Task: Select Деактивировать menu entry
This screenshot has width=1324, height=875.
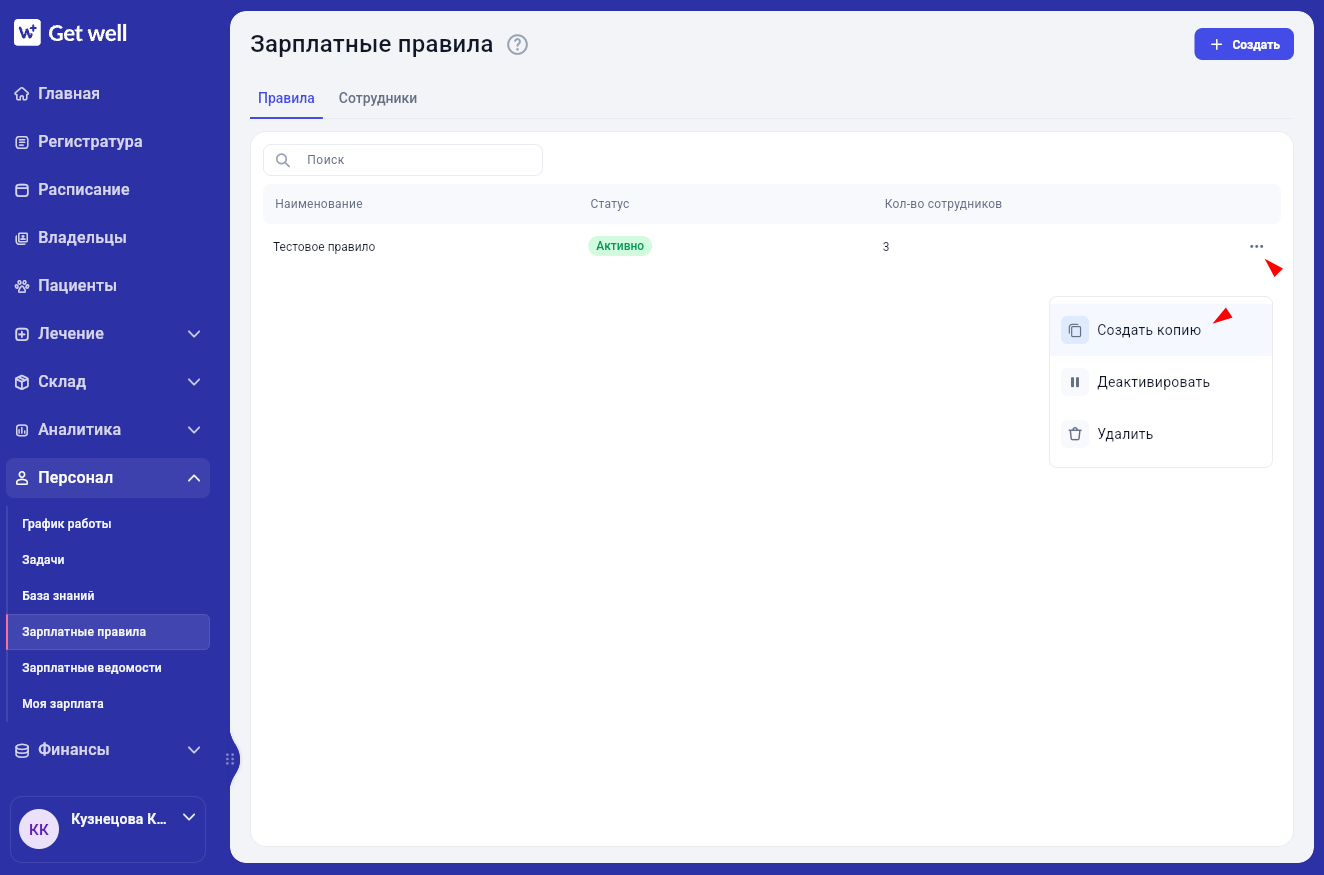Action: click(x=1161, y=382)
